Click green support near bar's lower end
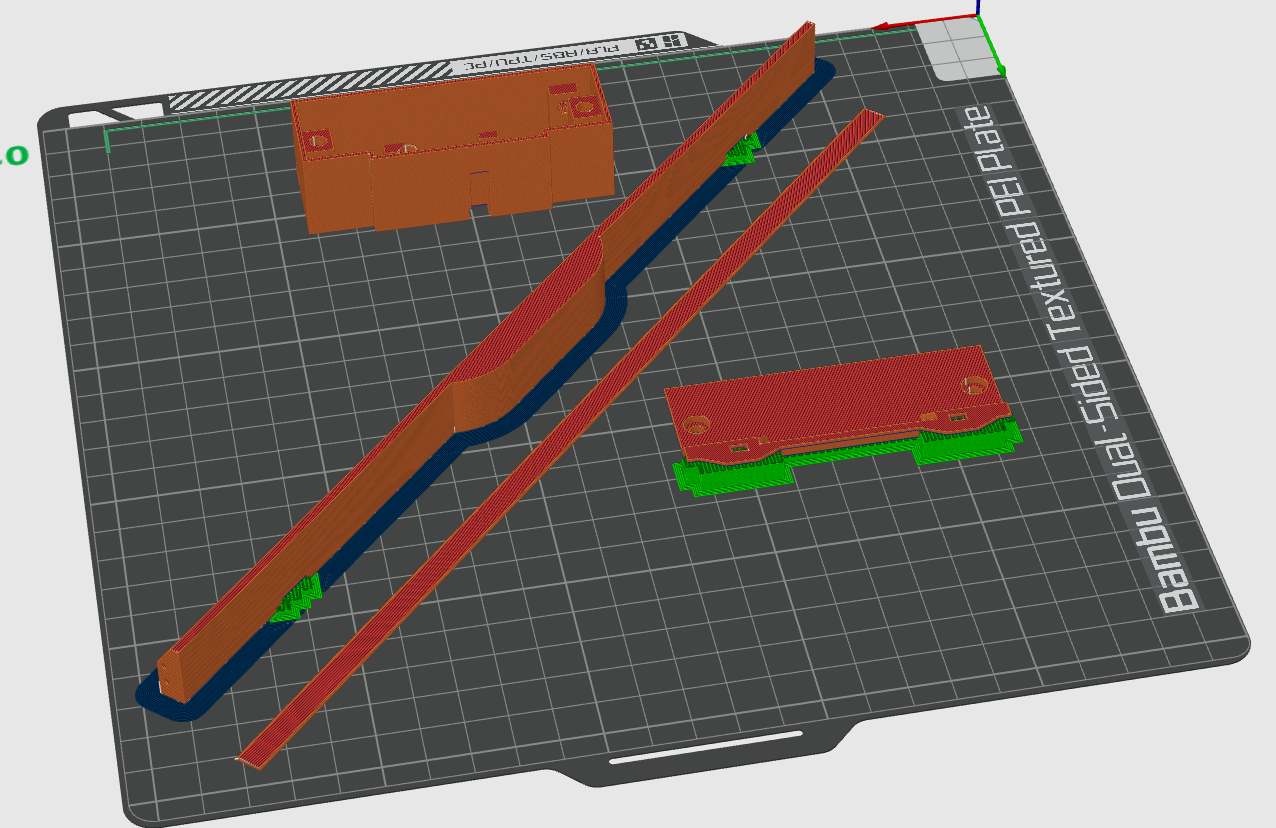This screenshot has width=1276, height=828. coord(296,599)
